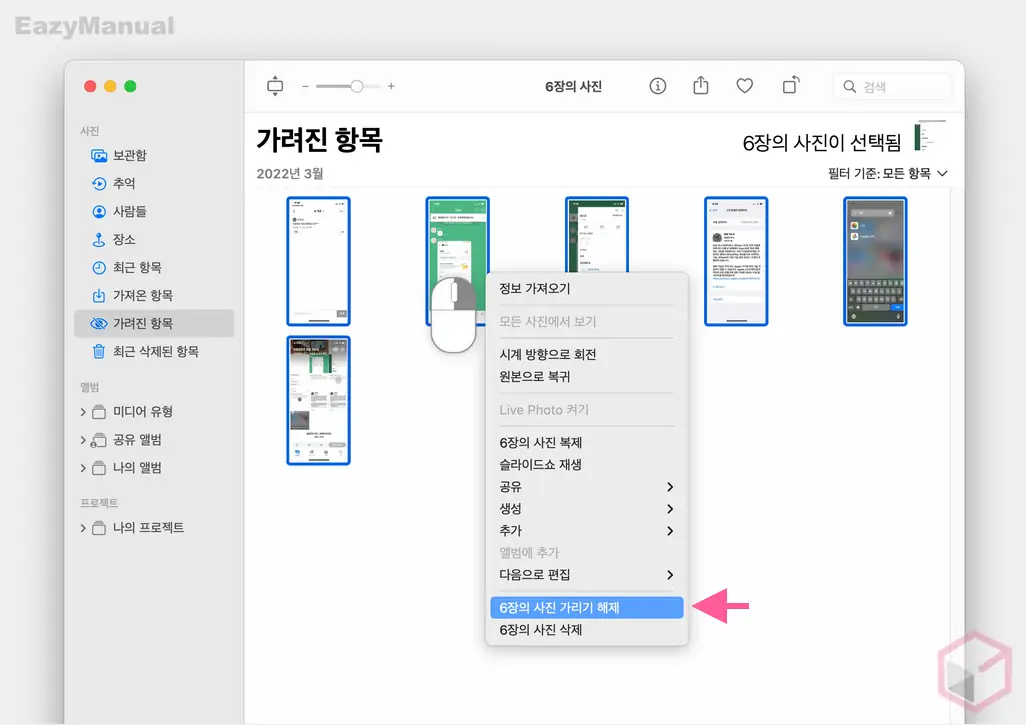Click the rotate icon in the toolbar
The width and height of the screenshot is (1026, 725).
[790, 86]
